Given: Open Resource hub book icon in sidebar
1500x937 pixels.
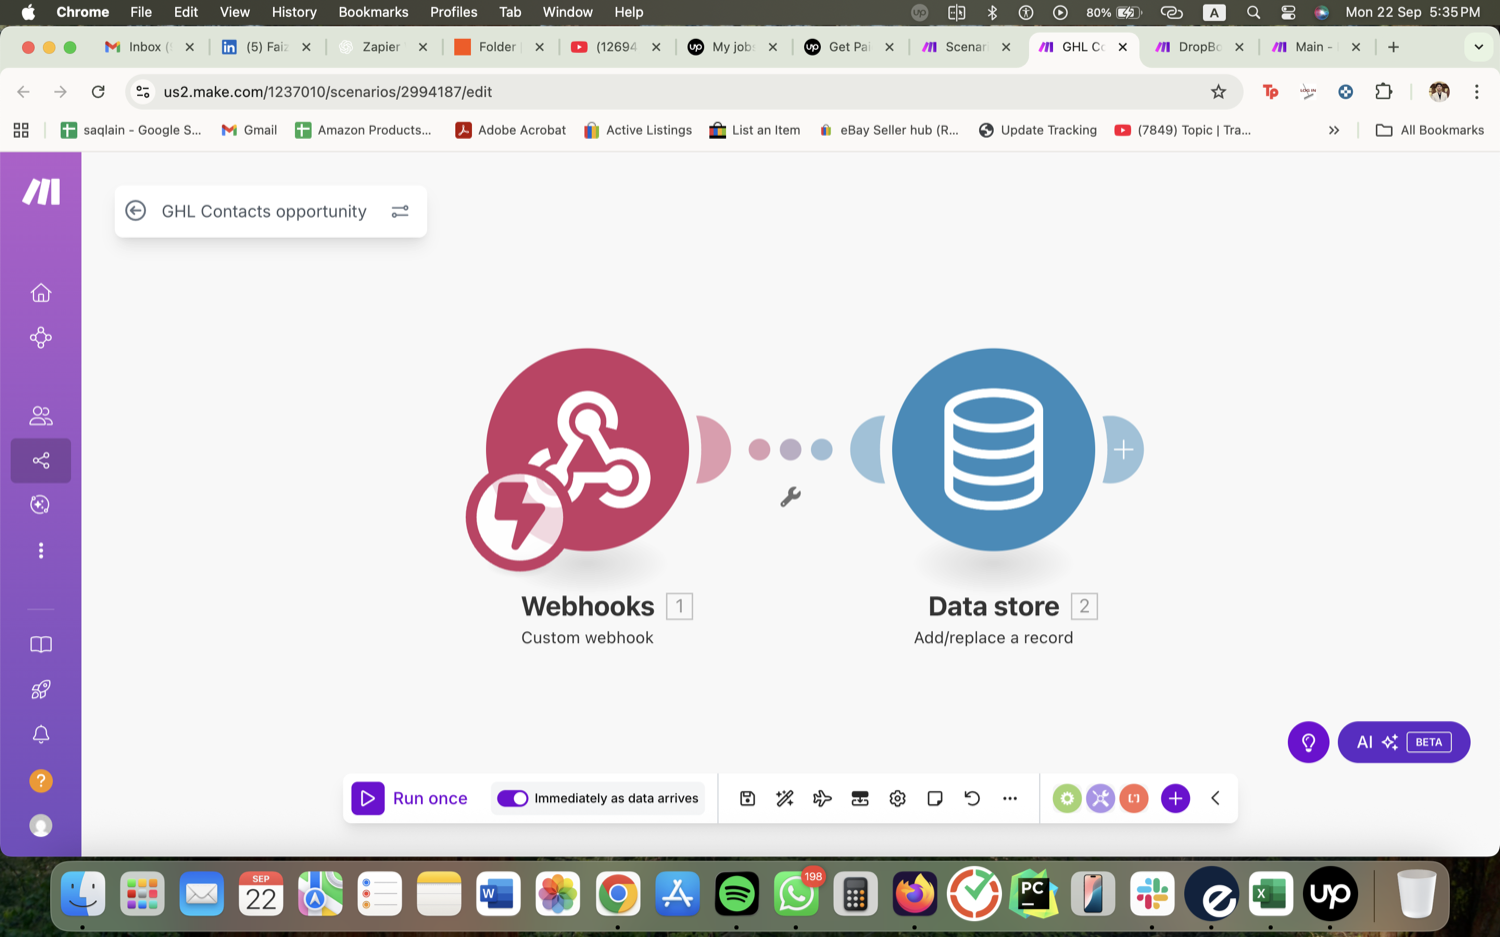Looking at the screenshot, I should coord(41,645).
